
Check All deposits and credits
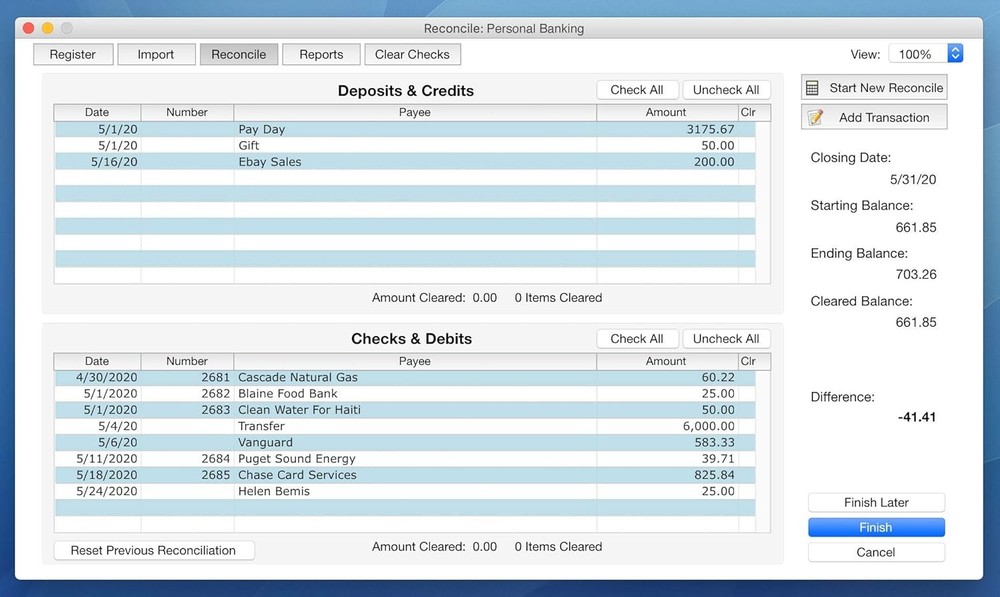[637, 89]
